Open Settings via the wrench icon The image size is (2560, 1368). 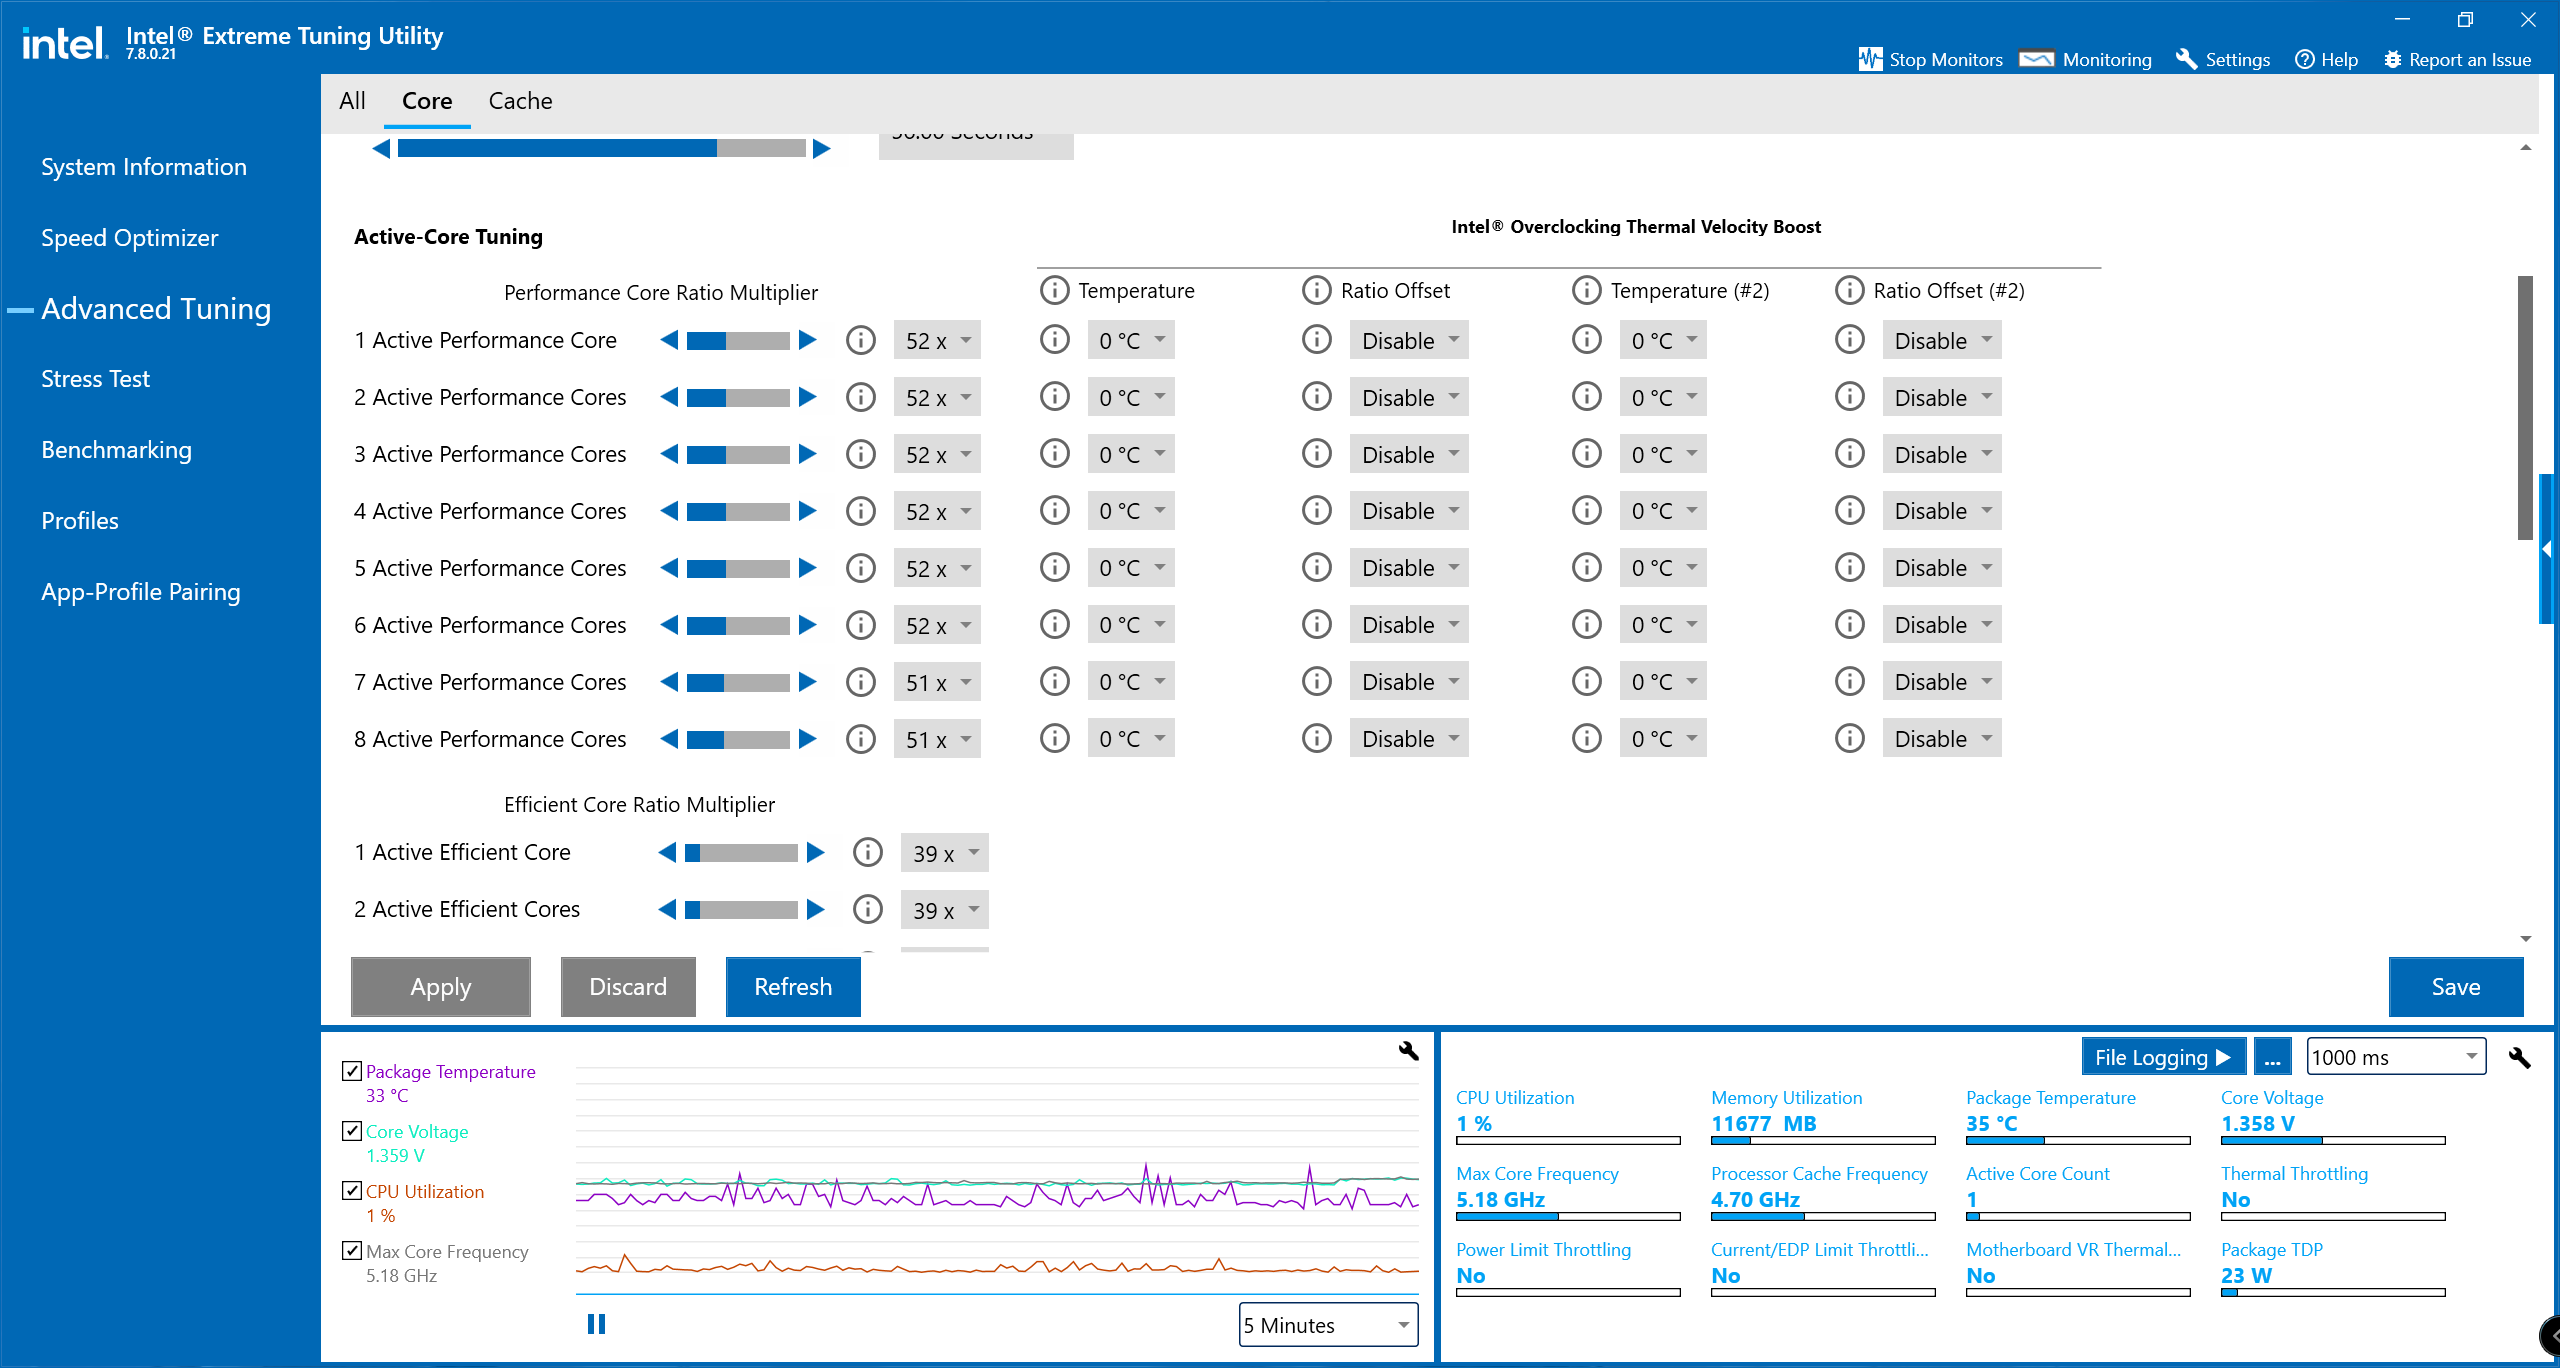point(2186,59)
